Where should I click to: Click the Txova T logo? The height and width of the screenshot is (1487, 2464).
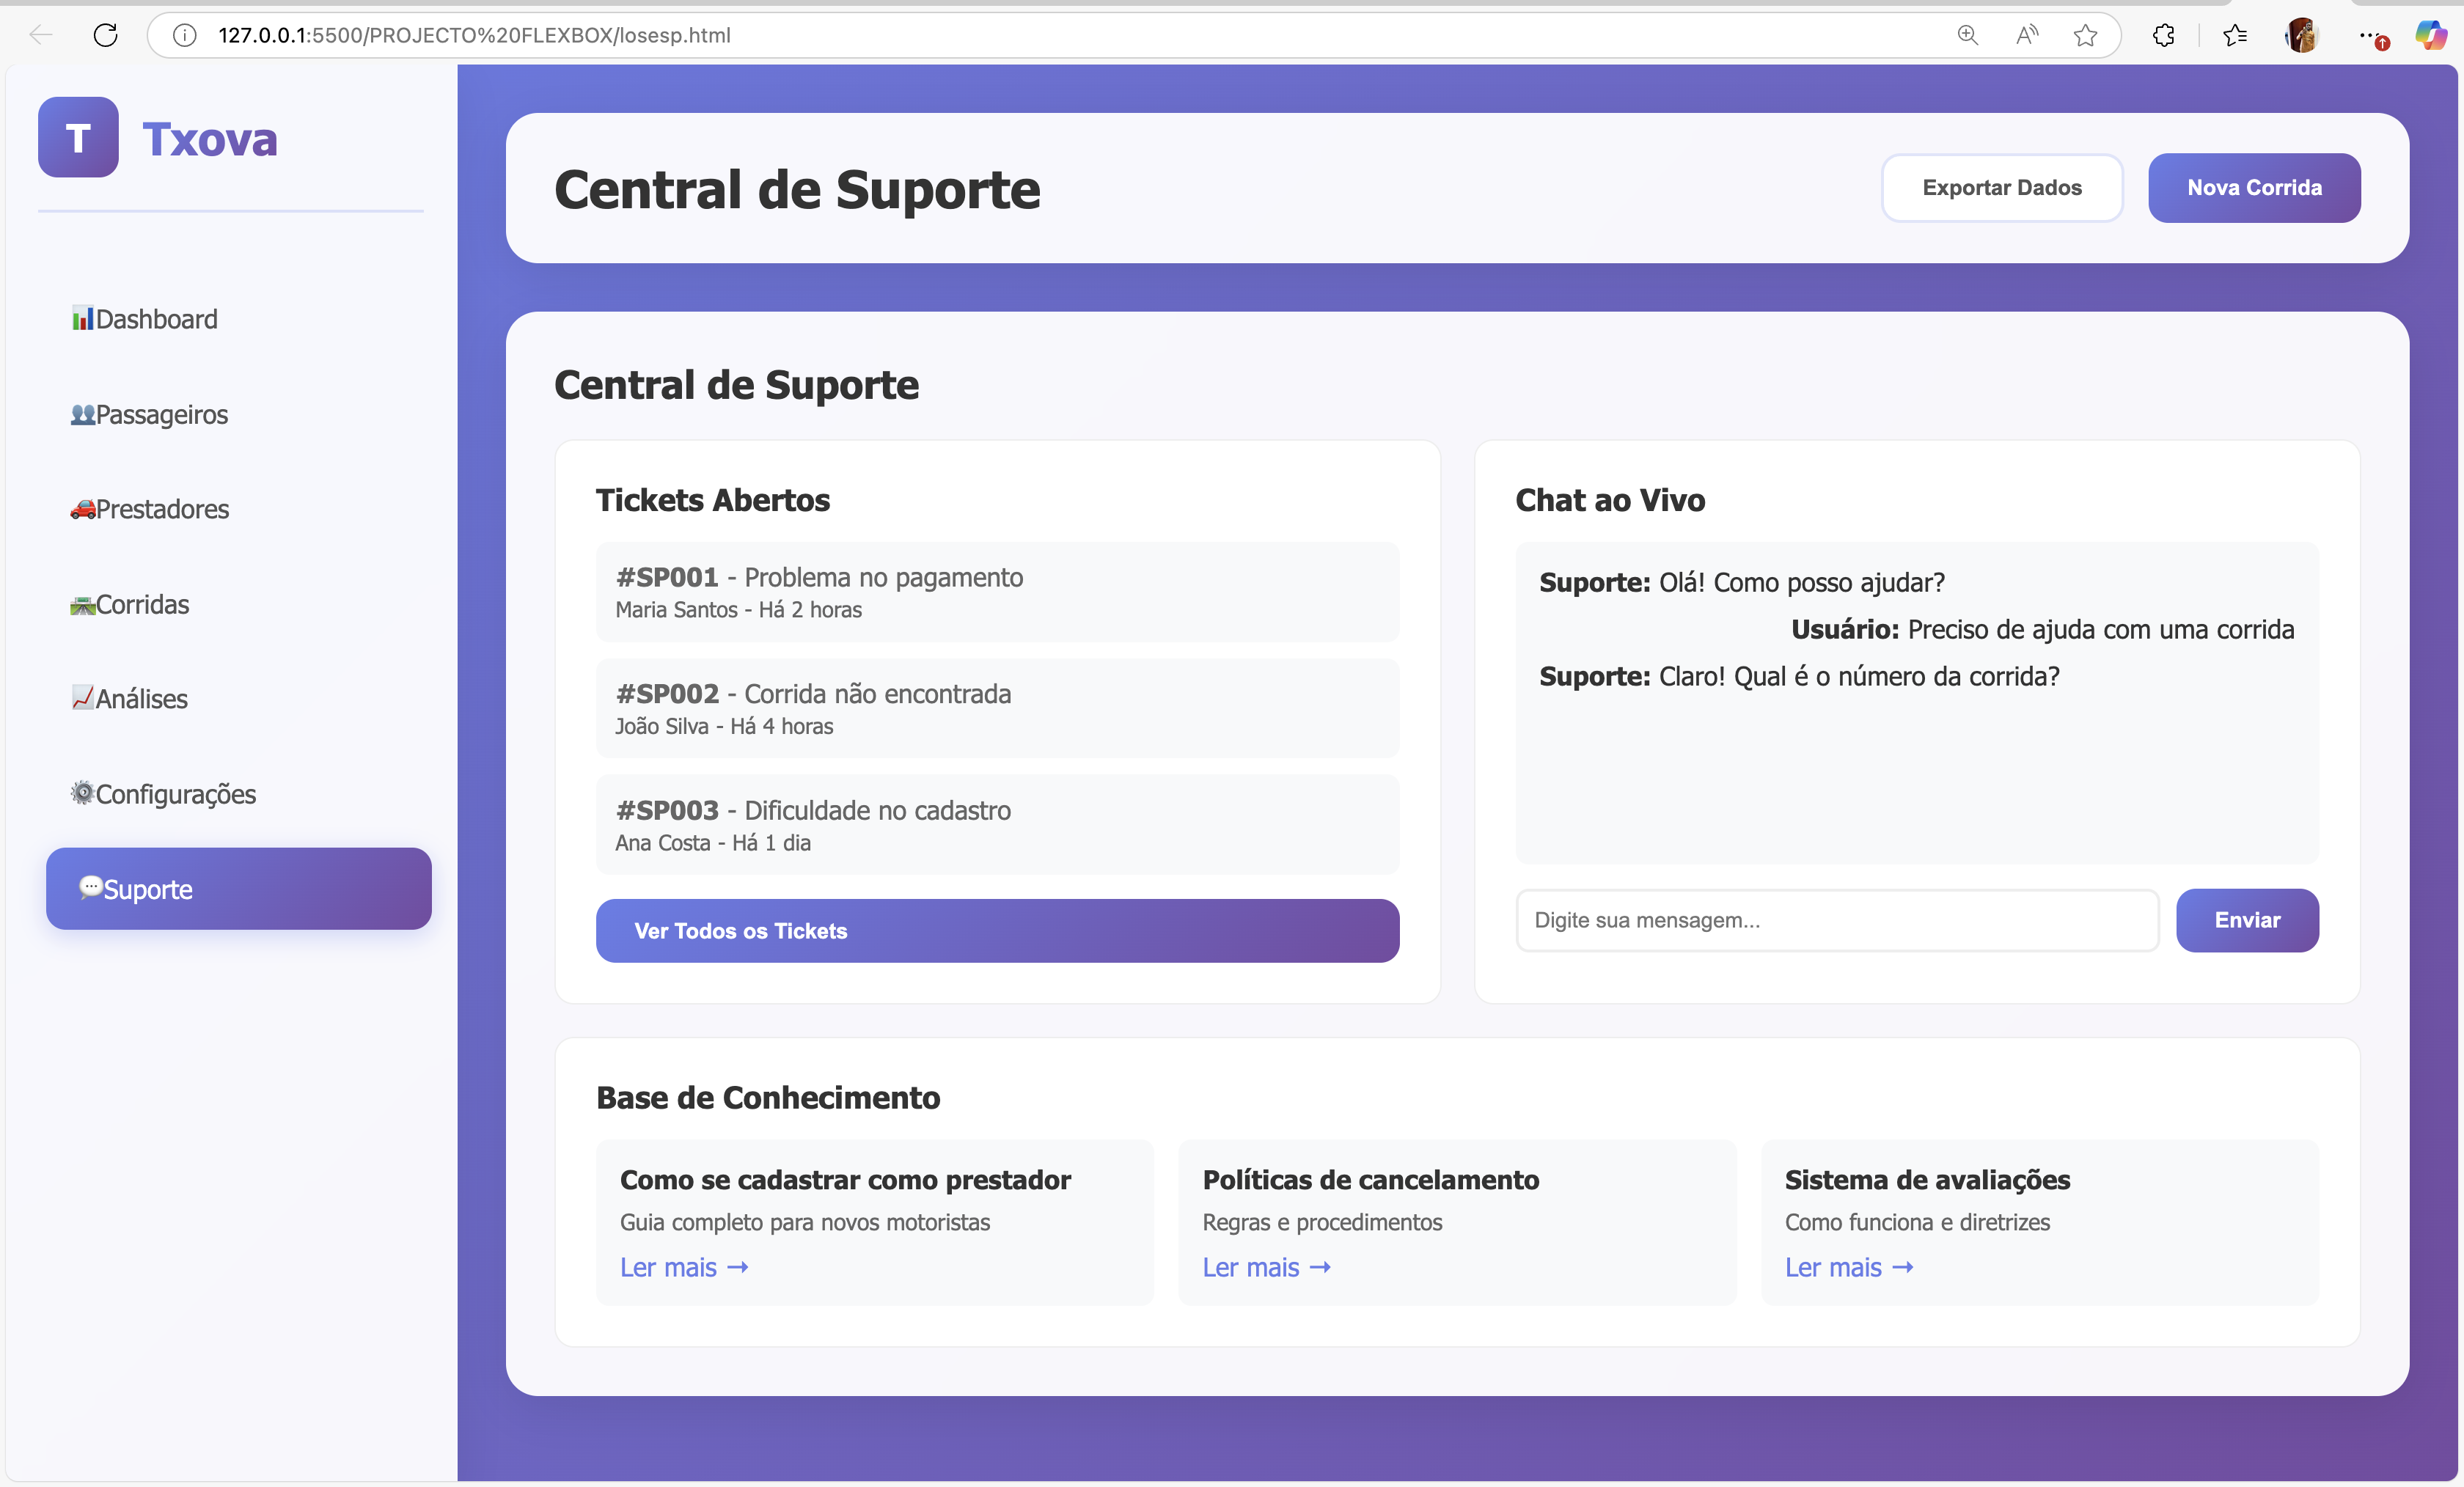click(x=78, y=137)
